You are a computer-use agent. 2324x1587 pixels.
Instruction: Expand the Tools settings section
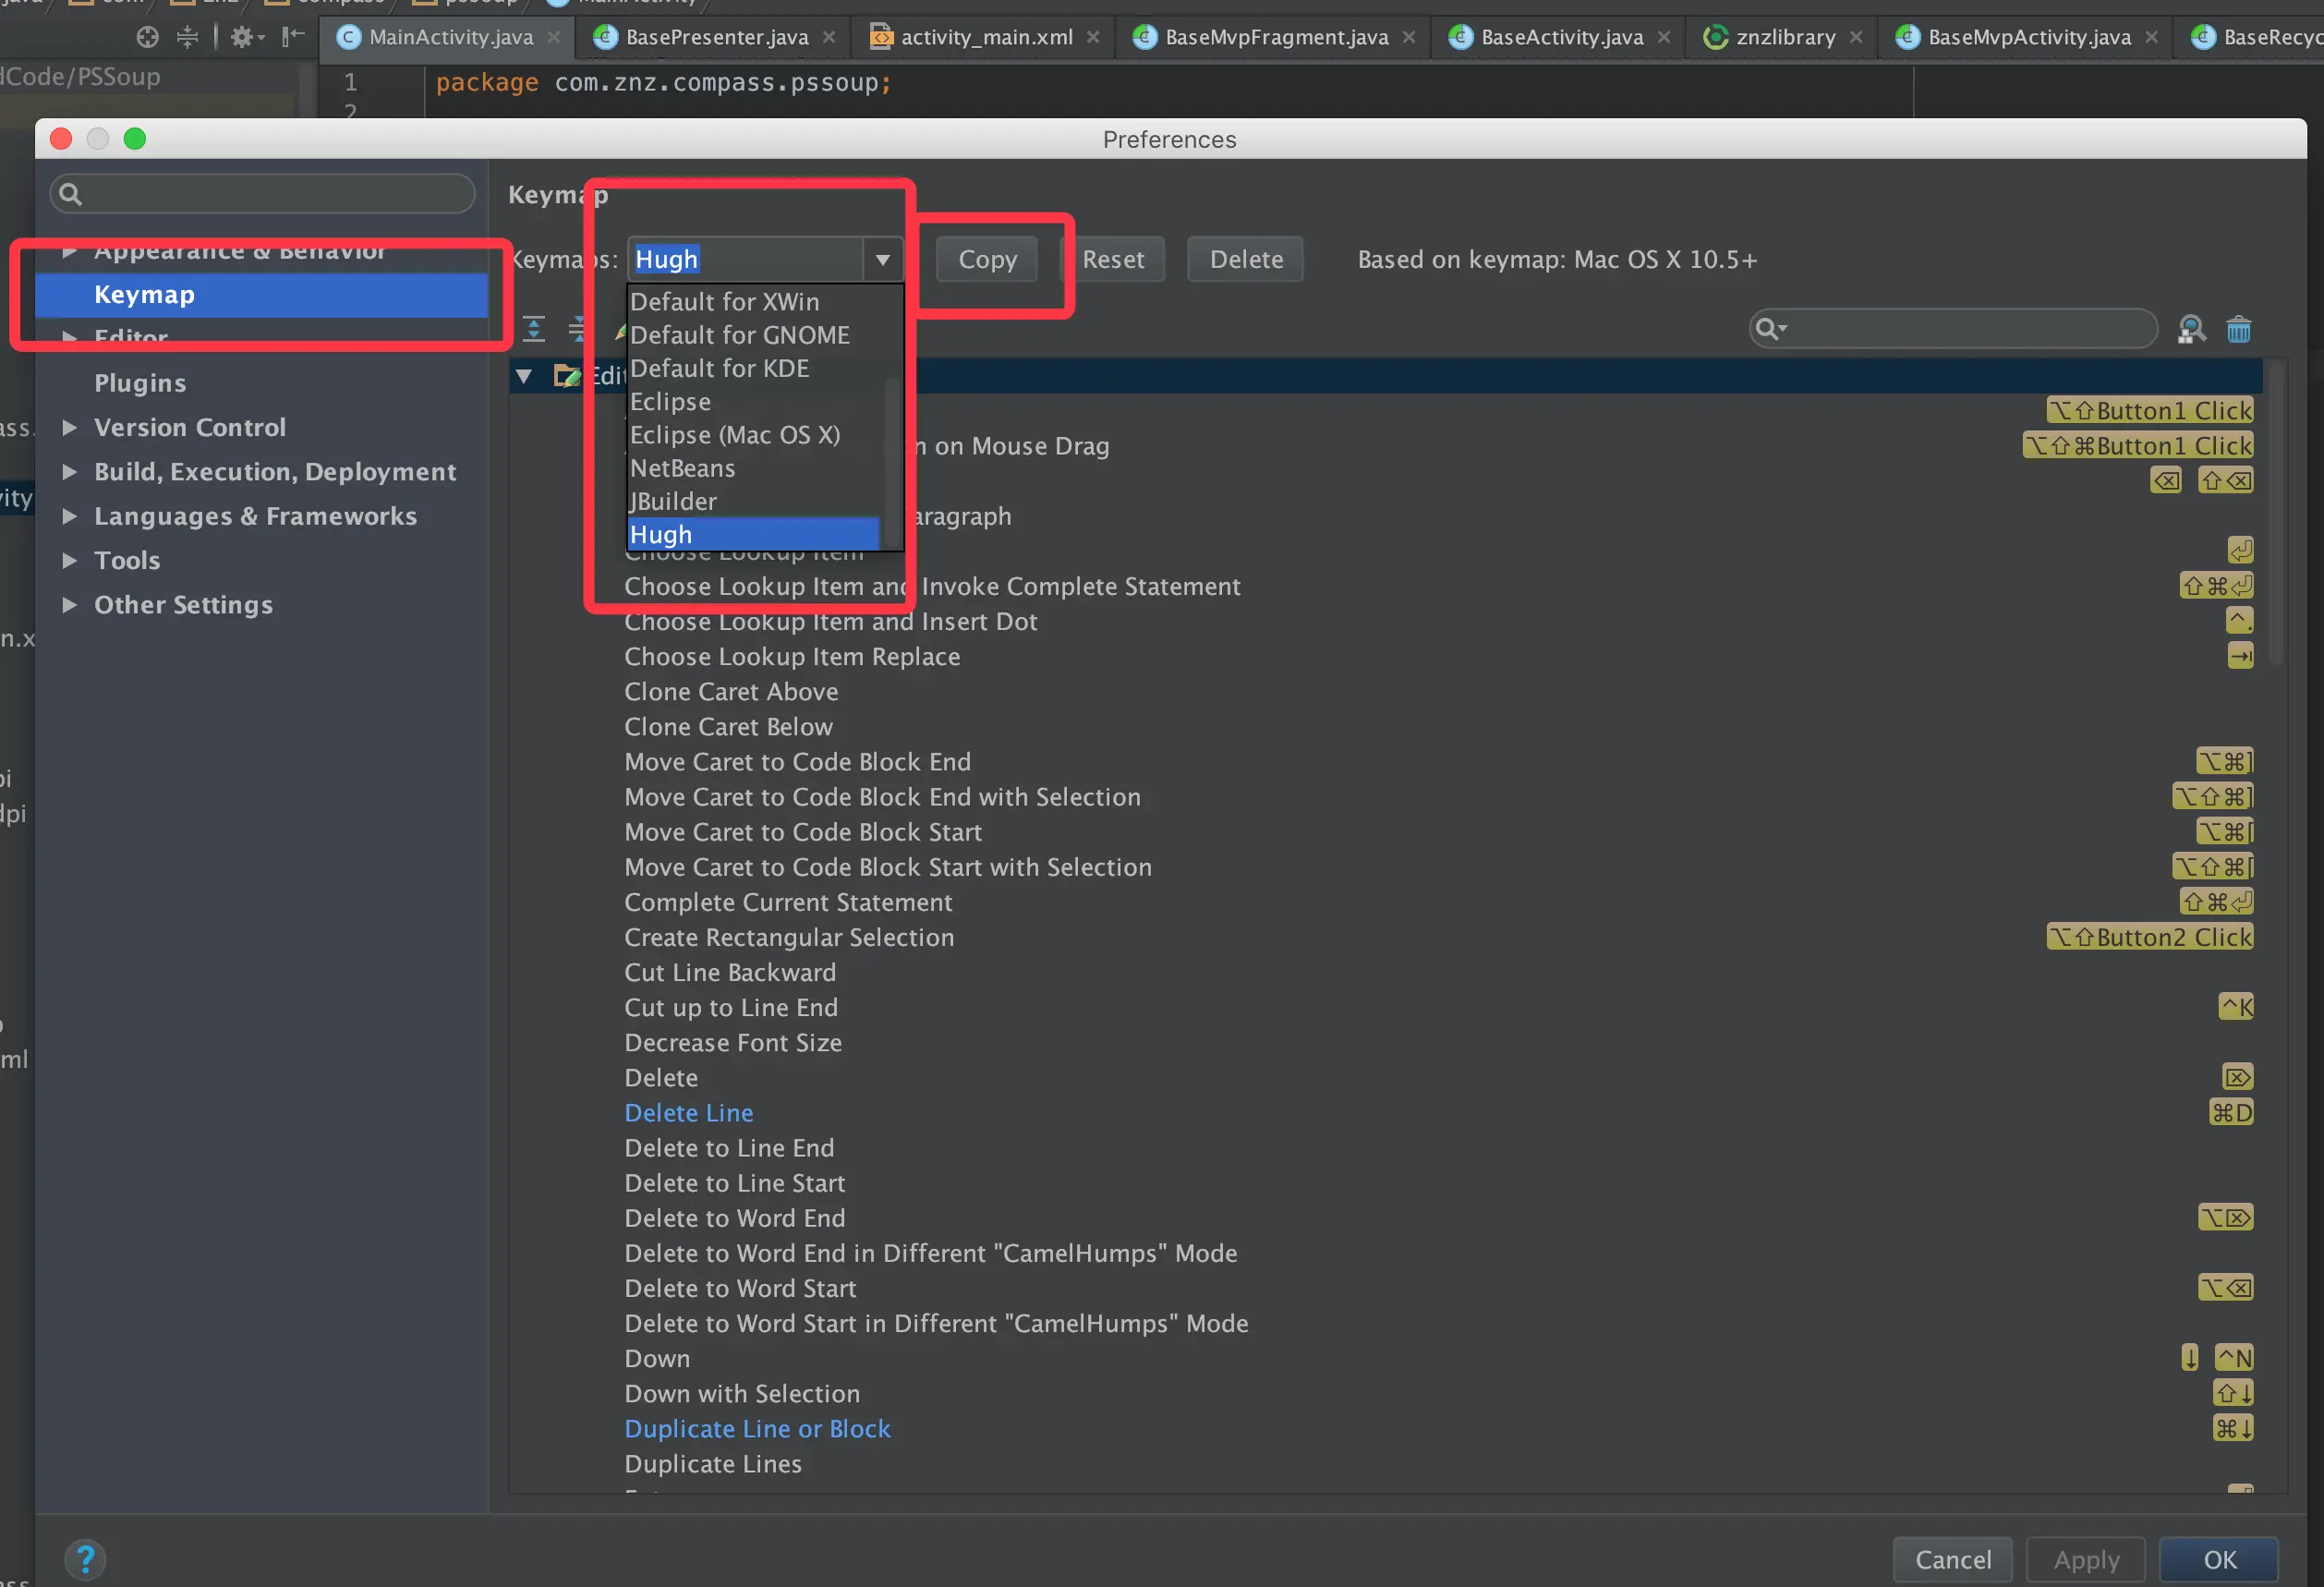pyautogui.click(x=69, y=561)
